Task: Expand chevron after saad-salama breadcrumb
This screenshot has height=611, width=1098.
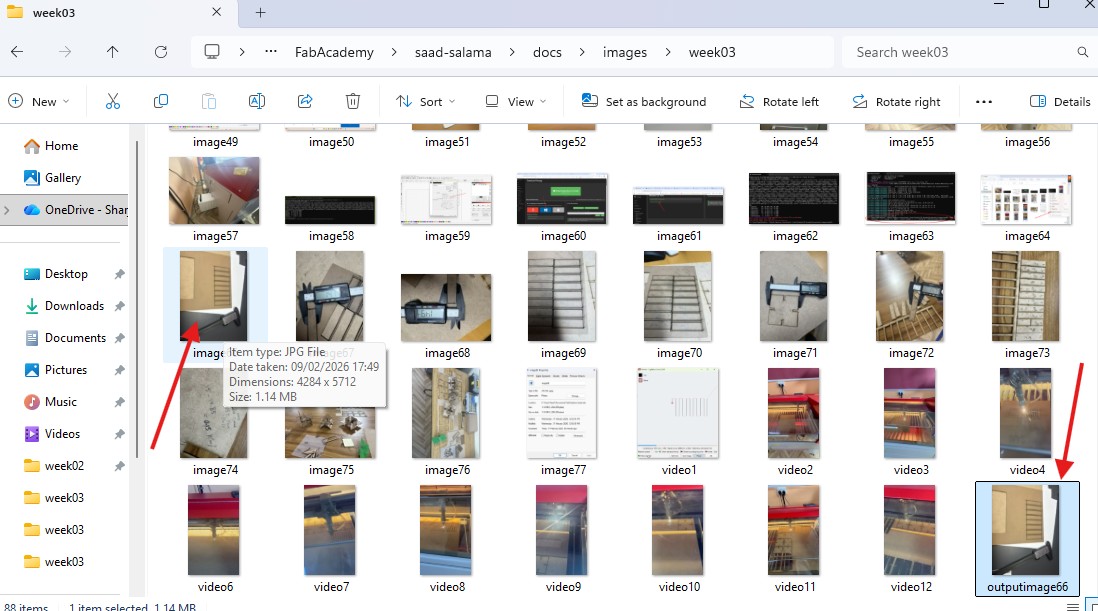Action: [x=512, y=52]
